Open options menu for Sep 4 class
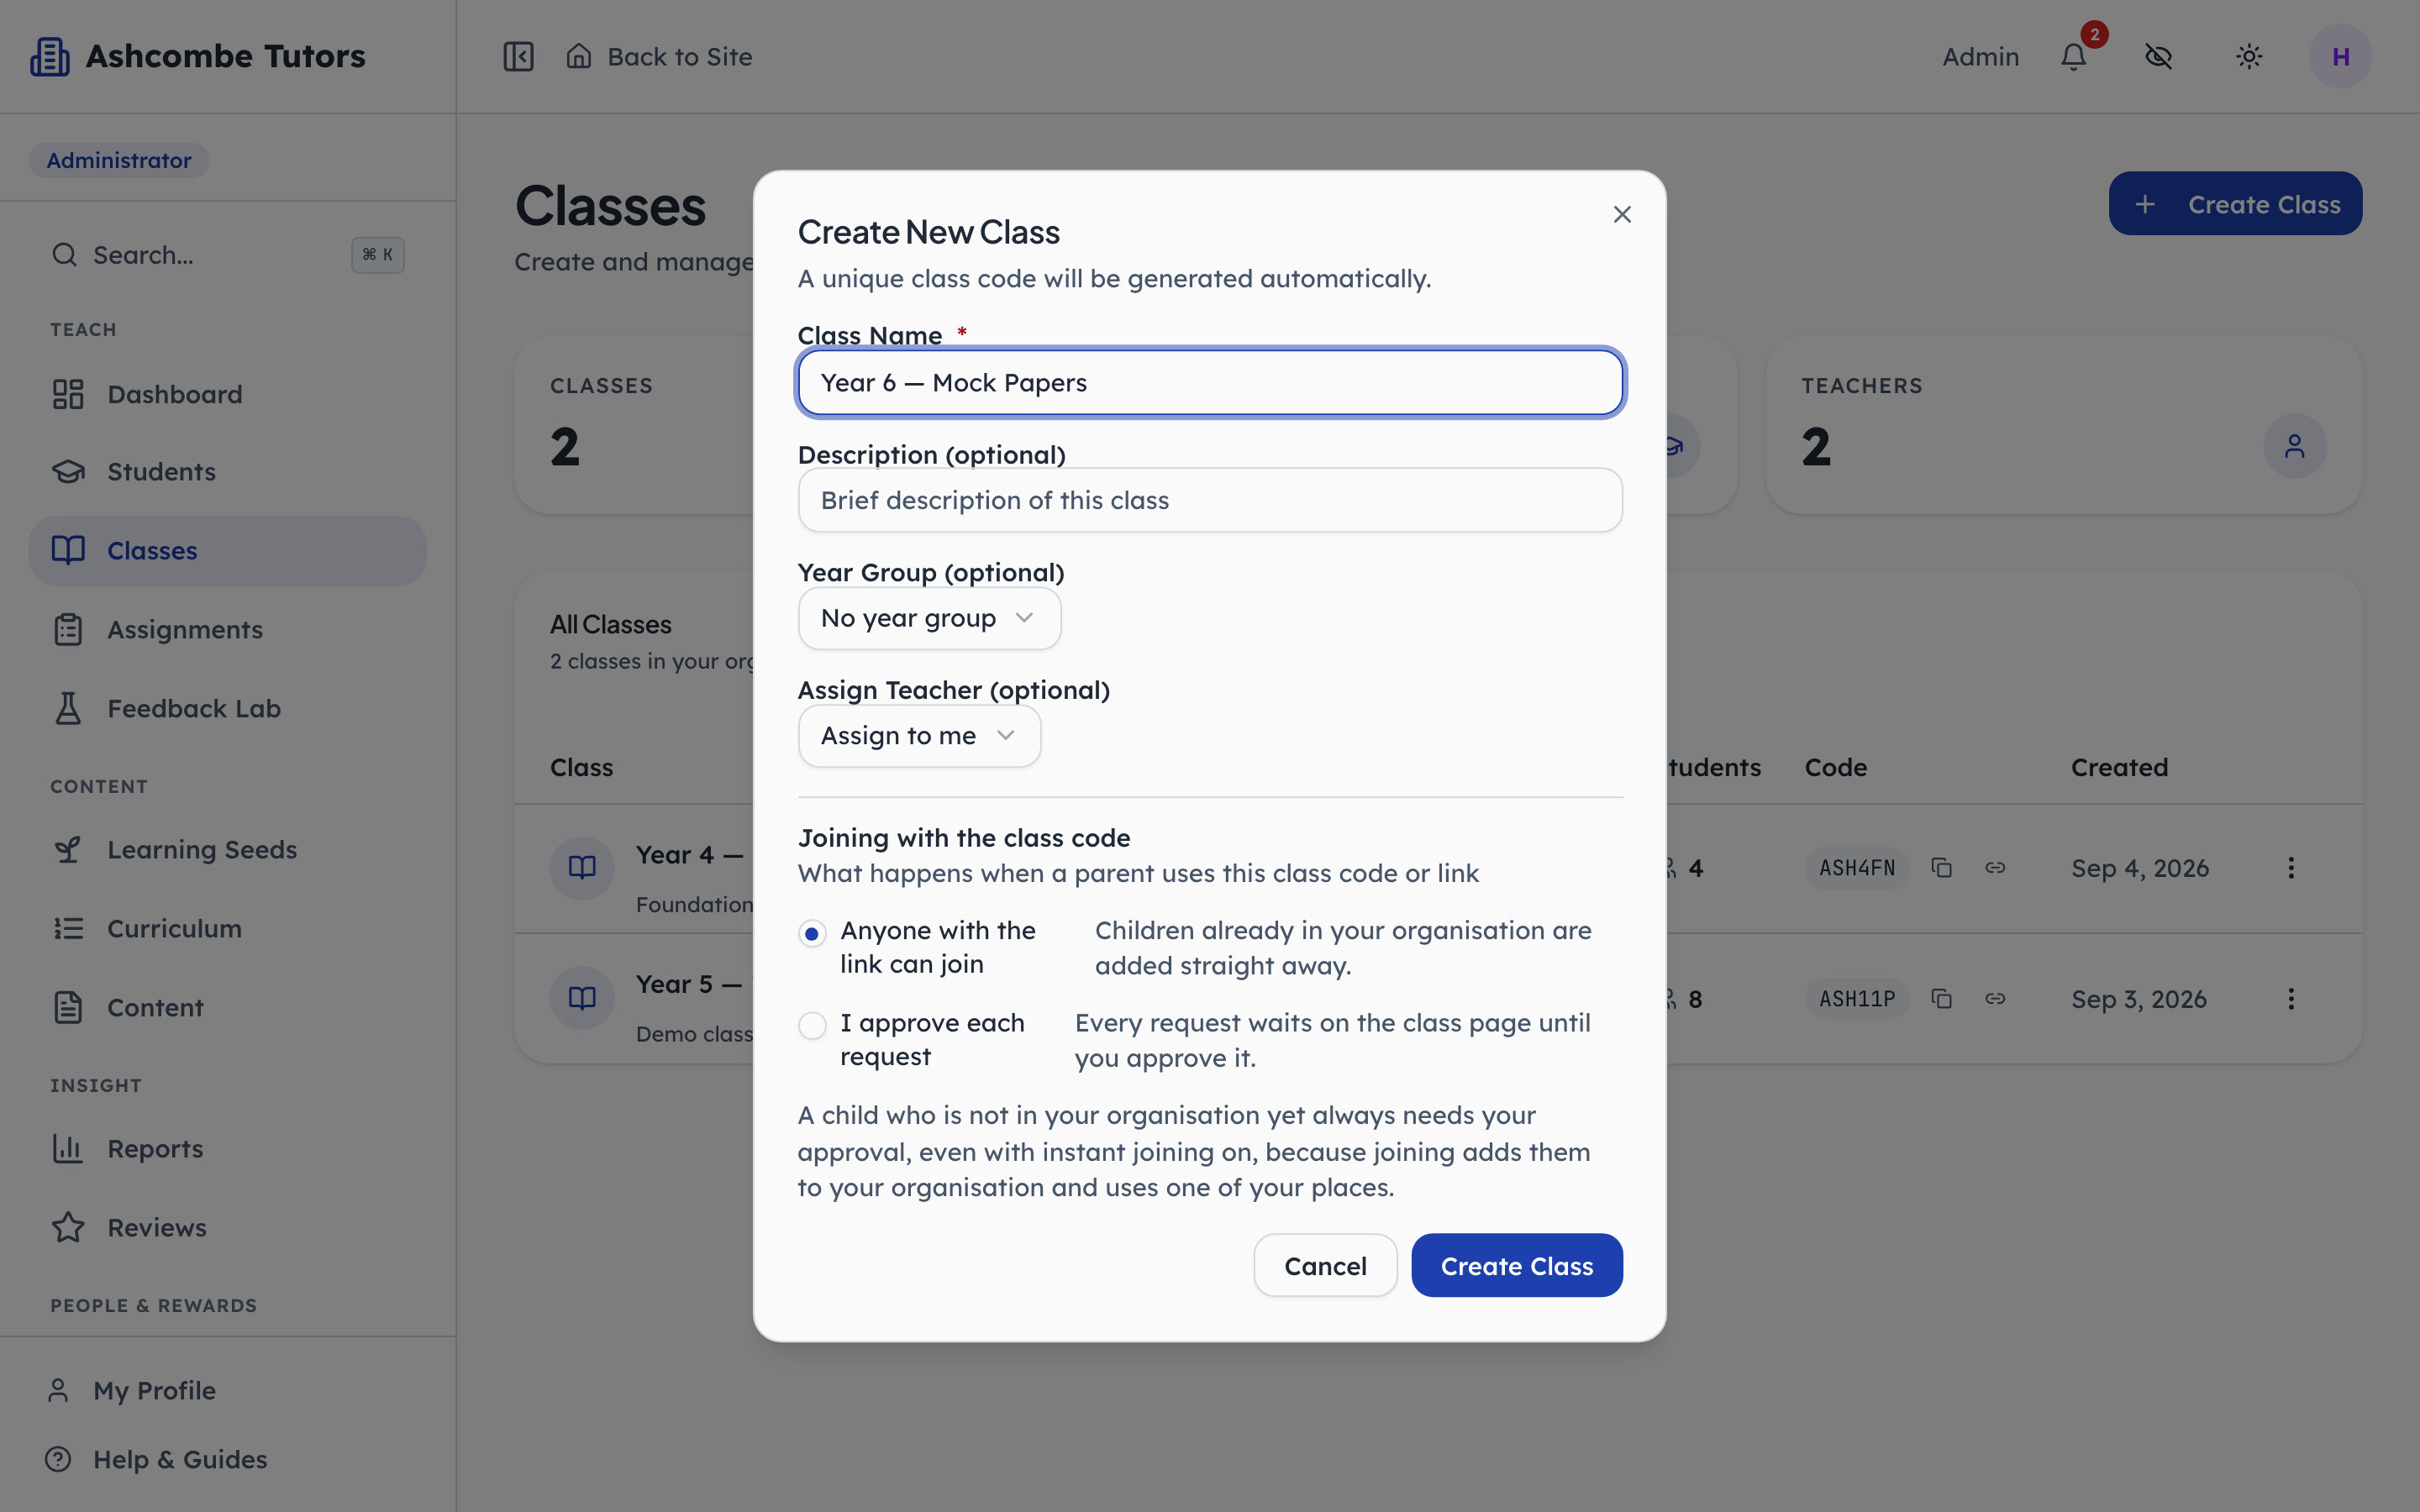Image resolution: width=2420 pixels, height=1512 pixels. (2291, 868)
